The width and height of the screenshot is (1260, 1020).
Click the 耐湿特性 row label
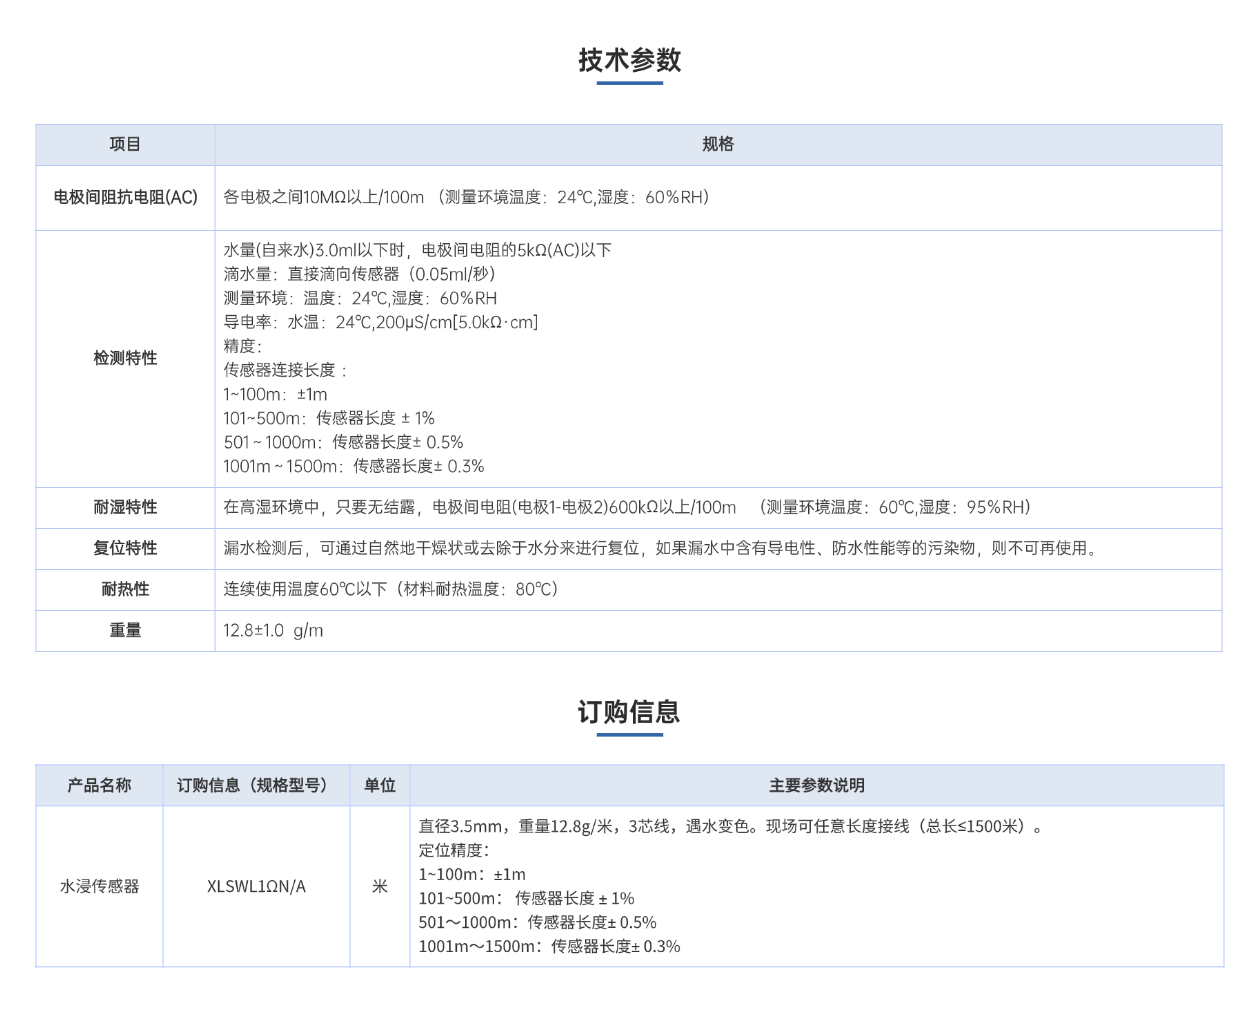coord(125,507)
